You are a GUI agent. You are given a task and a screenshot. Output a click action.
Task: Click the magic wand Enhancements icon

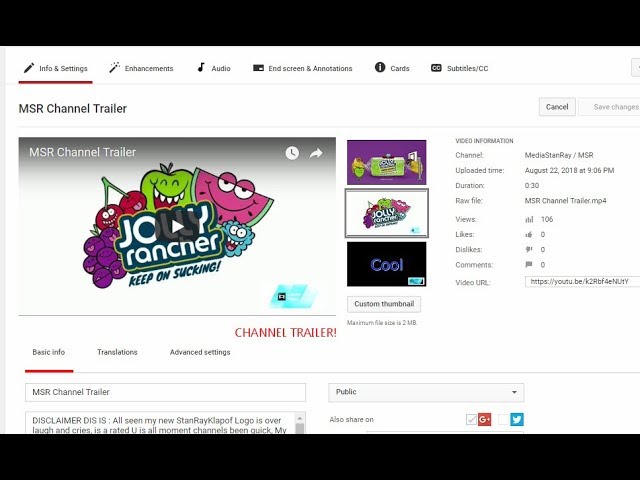[114, 67]
